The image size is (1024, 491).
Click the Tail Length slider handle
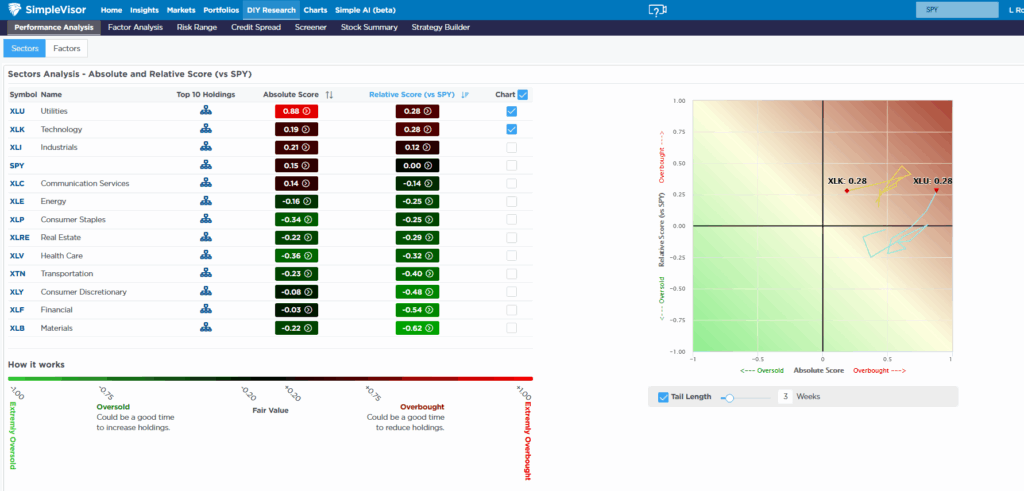pos(729,397)
